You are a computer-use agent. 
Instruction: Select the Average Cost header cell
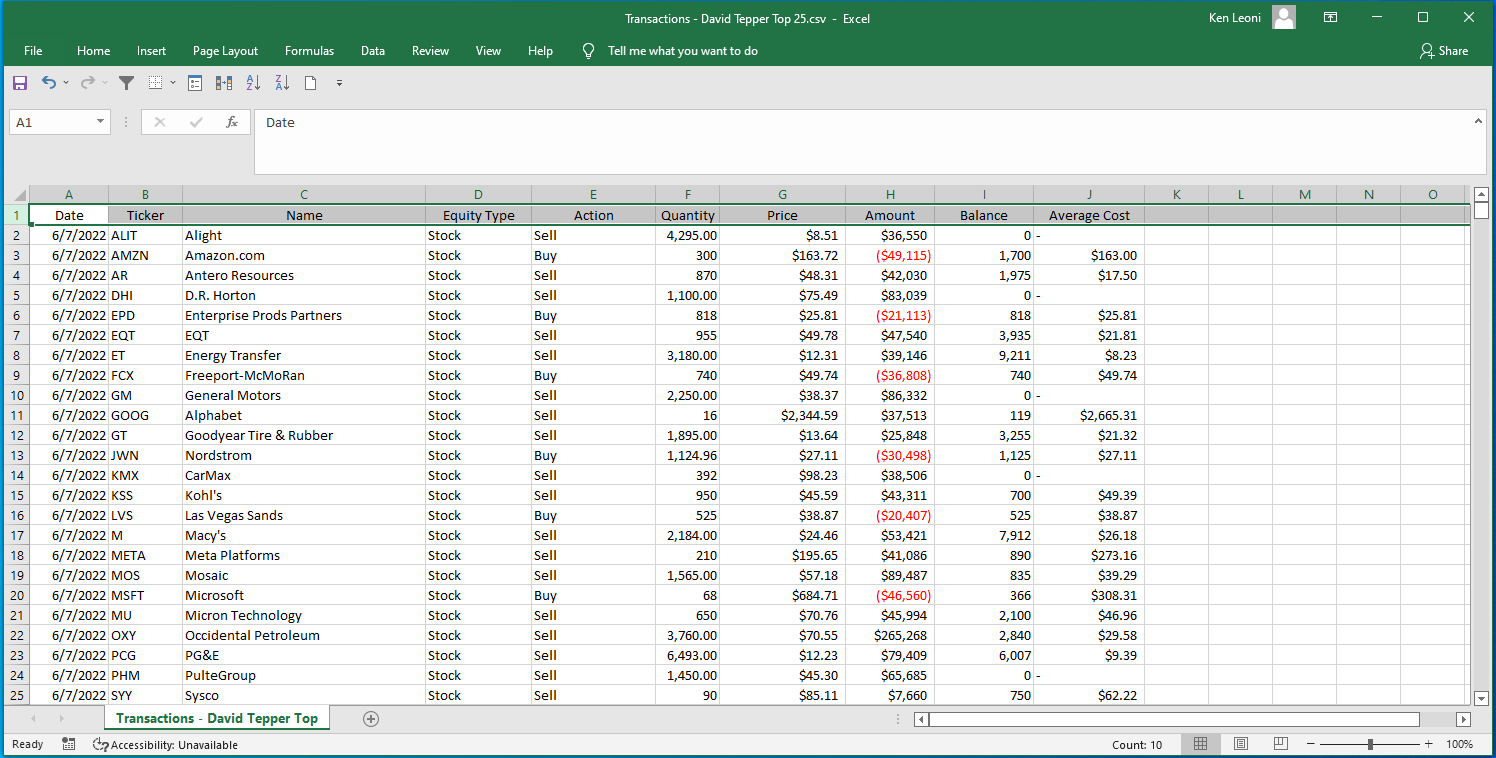point(1089,215)
